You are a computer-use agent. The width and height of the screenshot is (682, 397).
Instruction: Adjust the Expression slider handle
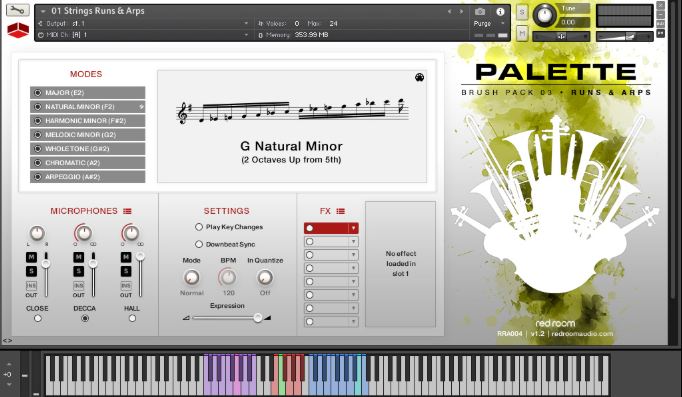click(258, 318)
